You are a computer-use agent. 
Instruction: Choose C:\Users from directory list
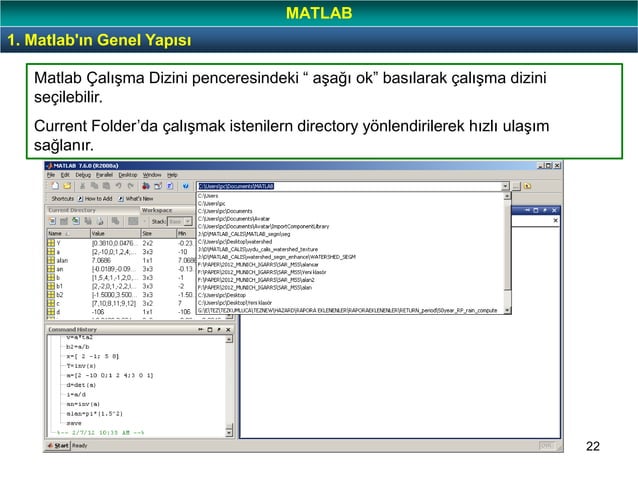click(x=352, y=196)
